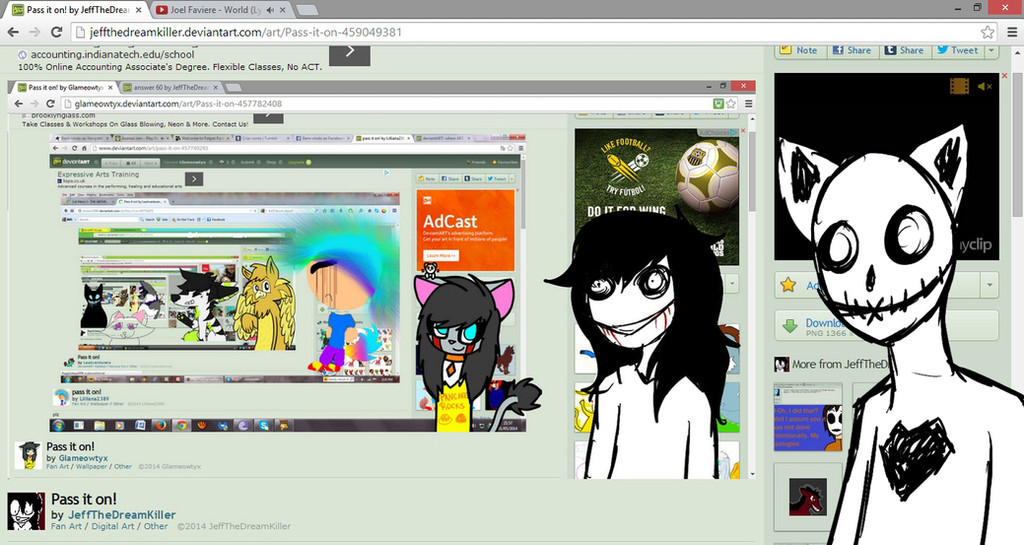Open the Wallpaper category link
The width and height of the screenshot is (1024, 545).
point(91,467)
